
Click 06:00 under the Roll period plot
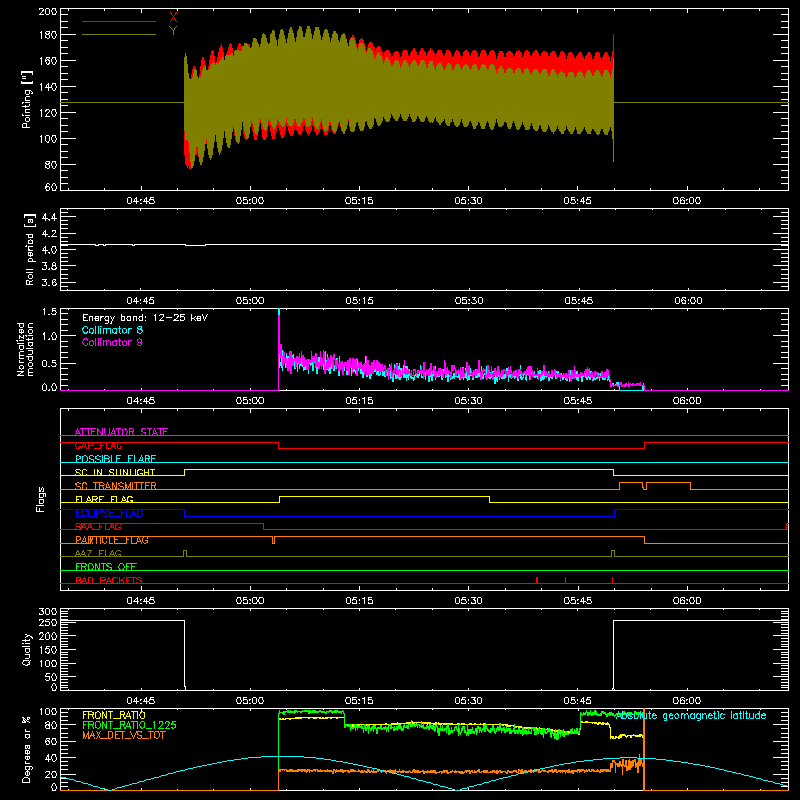(688, 301)
